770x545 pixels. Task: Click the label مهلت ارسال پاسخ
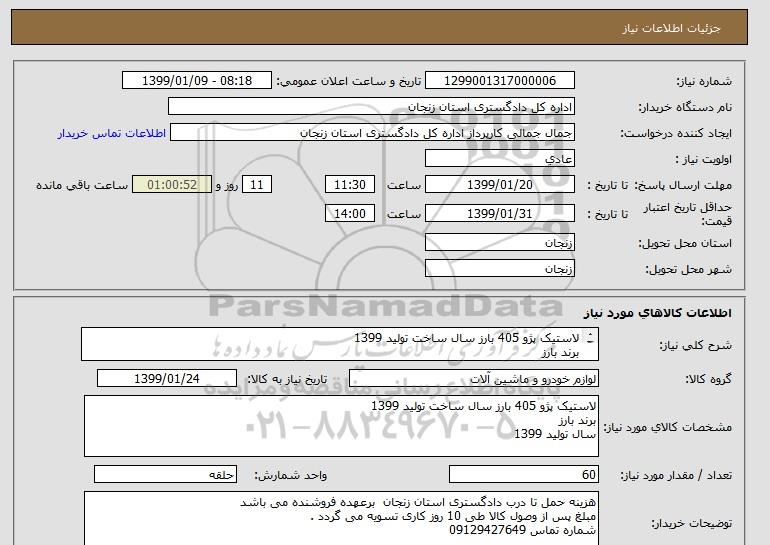[683, 185]
